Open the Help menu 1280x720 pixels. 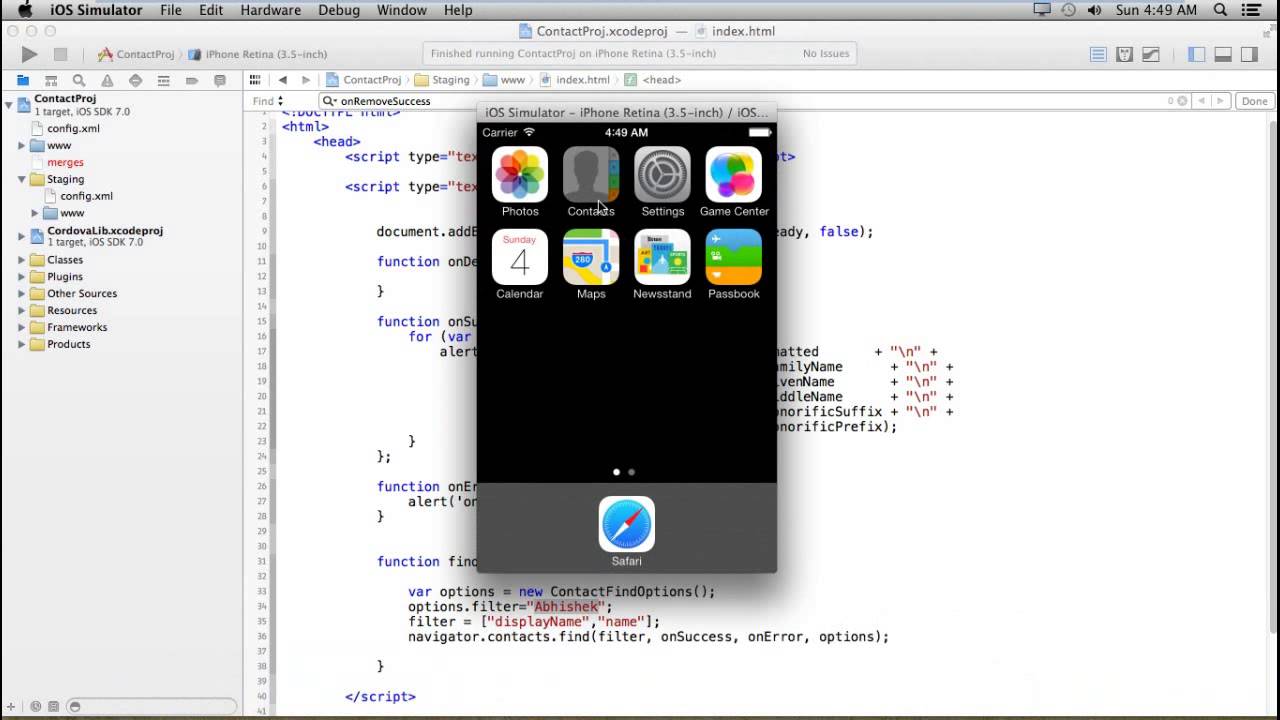(x=458, y=10)
